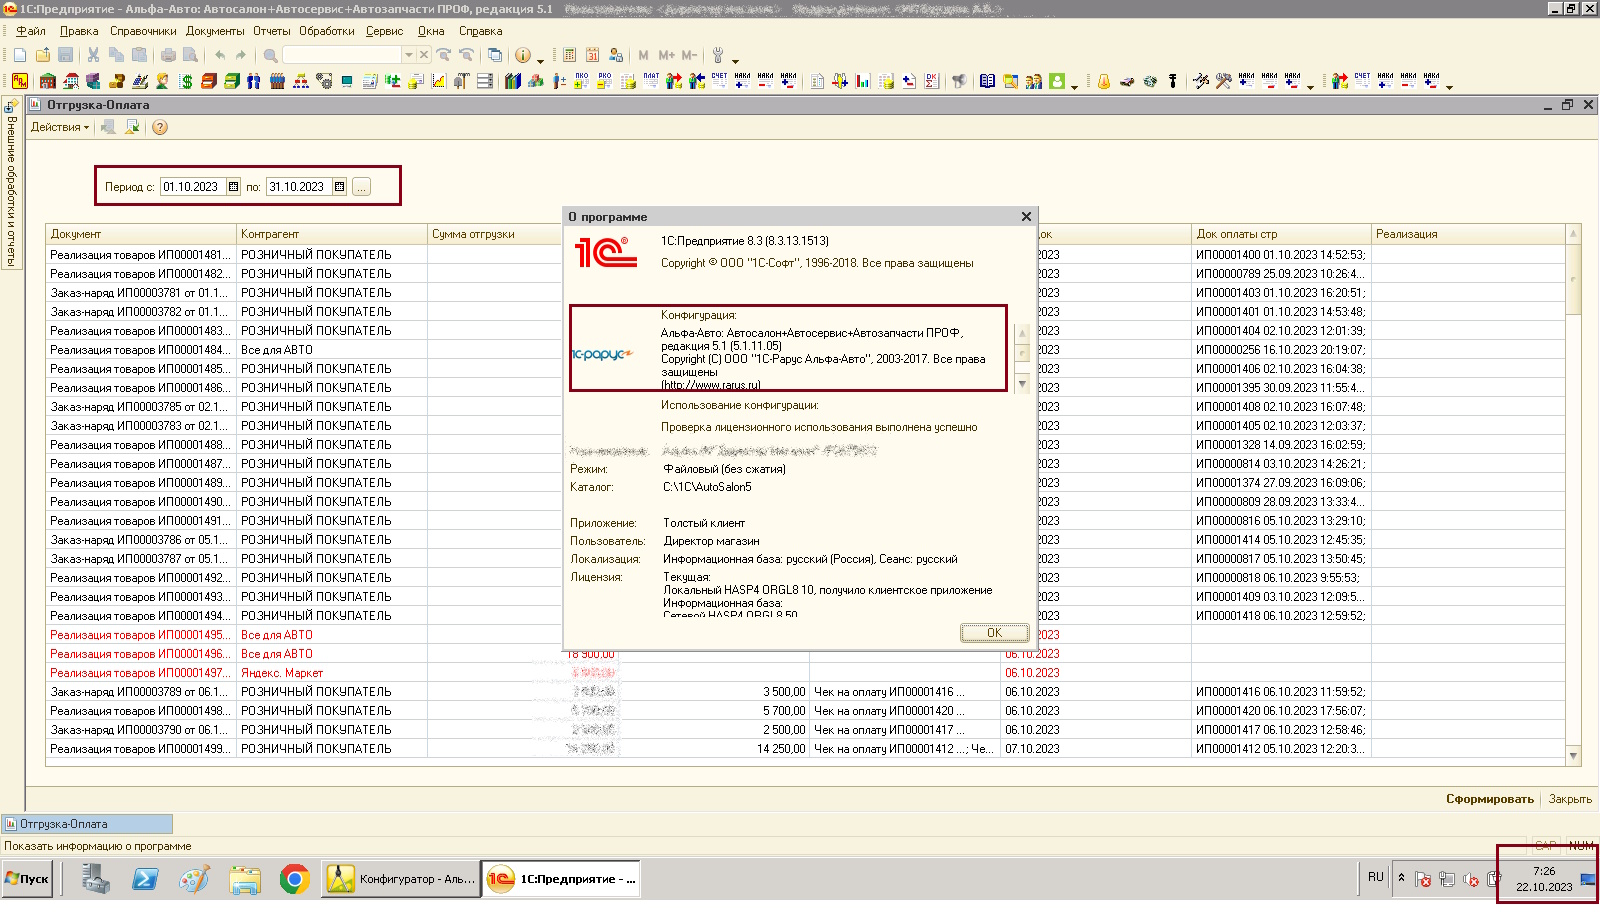Open the Справочники menu
Viewport: 1612px width, 912px height.
(x=143, y=31)
